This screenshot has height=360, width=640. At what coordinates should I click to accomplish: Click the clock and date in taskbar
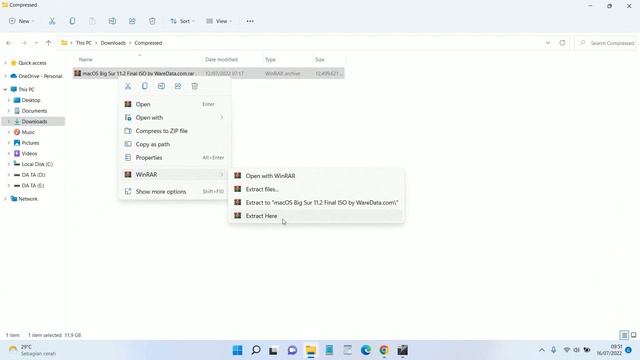click(609, 350)
